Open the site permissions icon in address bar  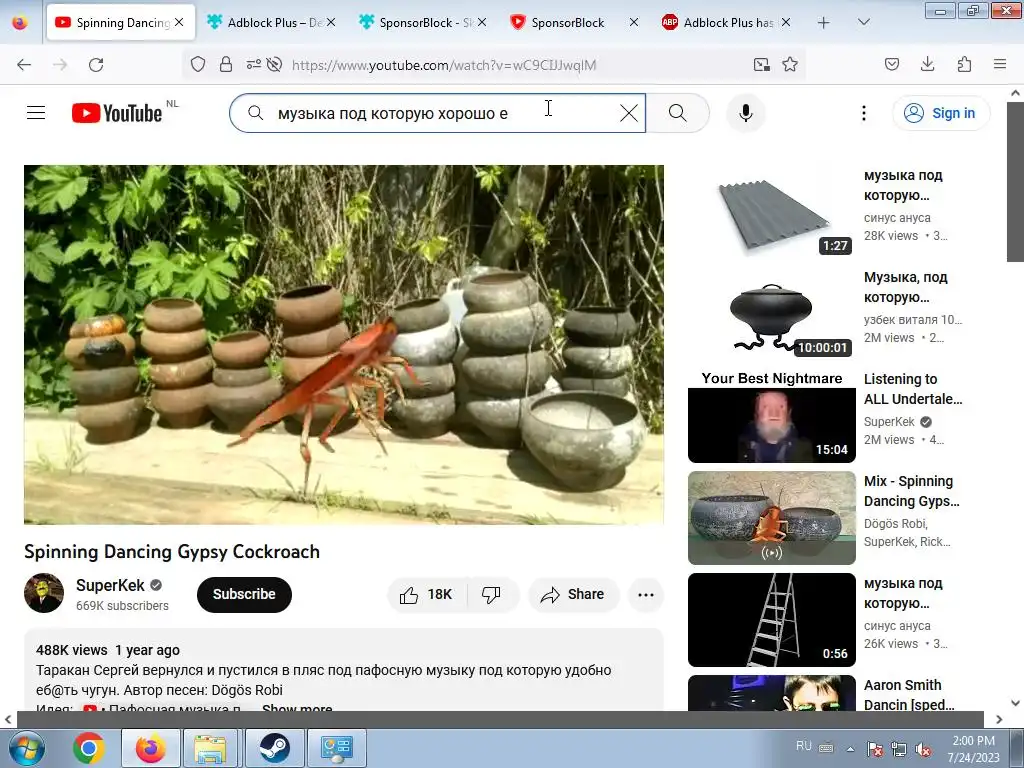(253, 64)
